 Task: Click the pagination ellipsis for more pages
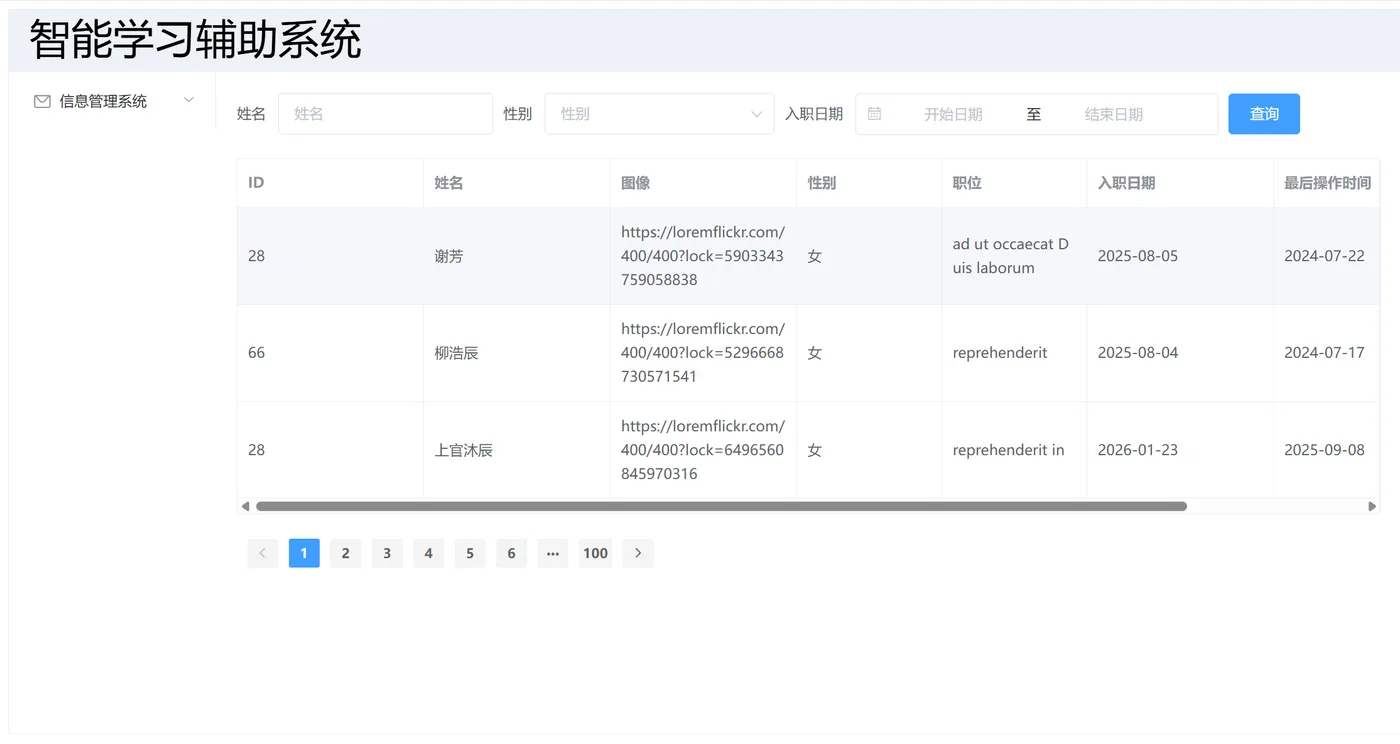point(553,553)
